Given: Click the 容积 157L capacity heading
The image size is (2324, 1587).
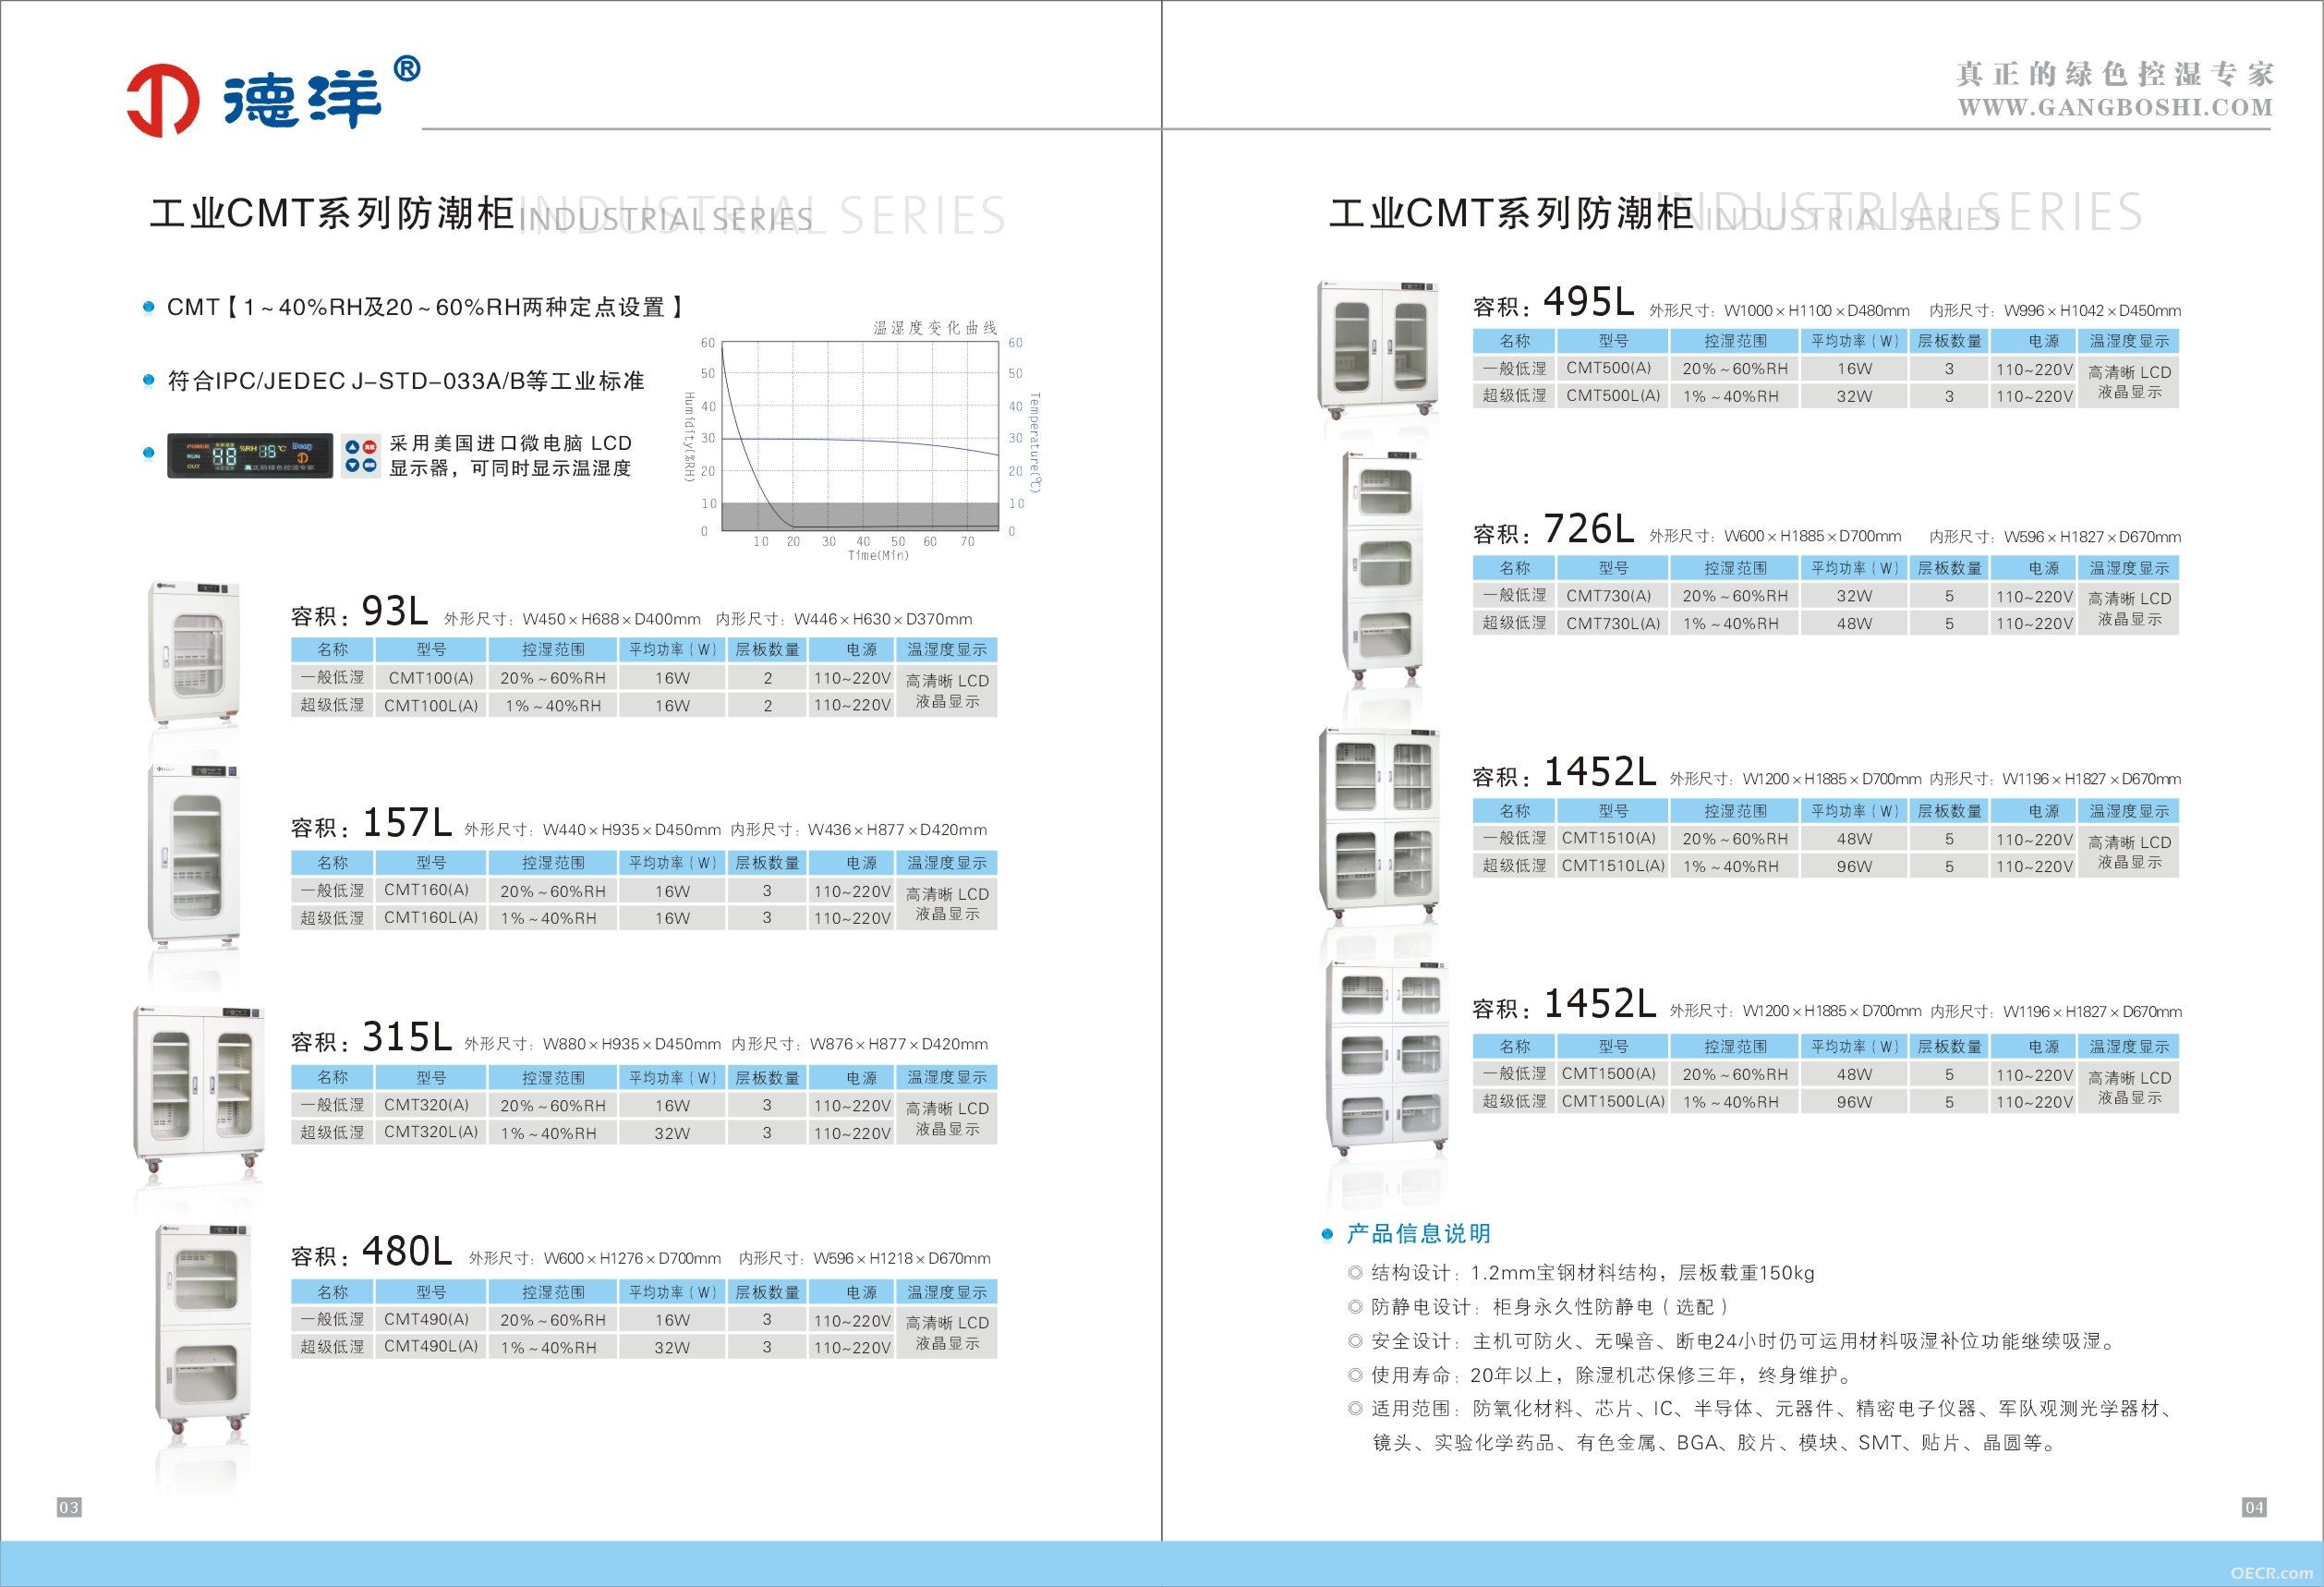Looking at the screenshot, I should [x=372, y=823].
